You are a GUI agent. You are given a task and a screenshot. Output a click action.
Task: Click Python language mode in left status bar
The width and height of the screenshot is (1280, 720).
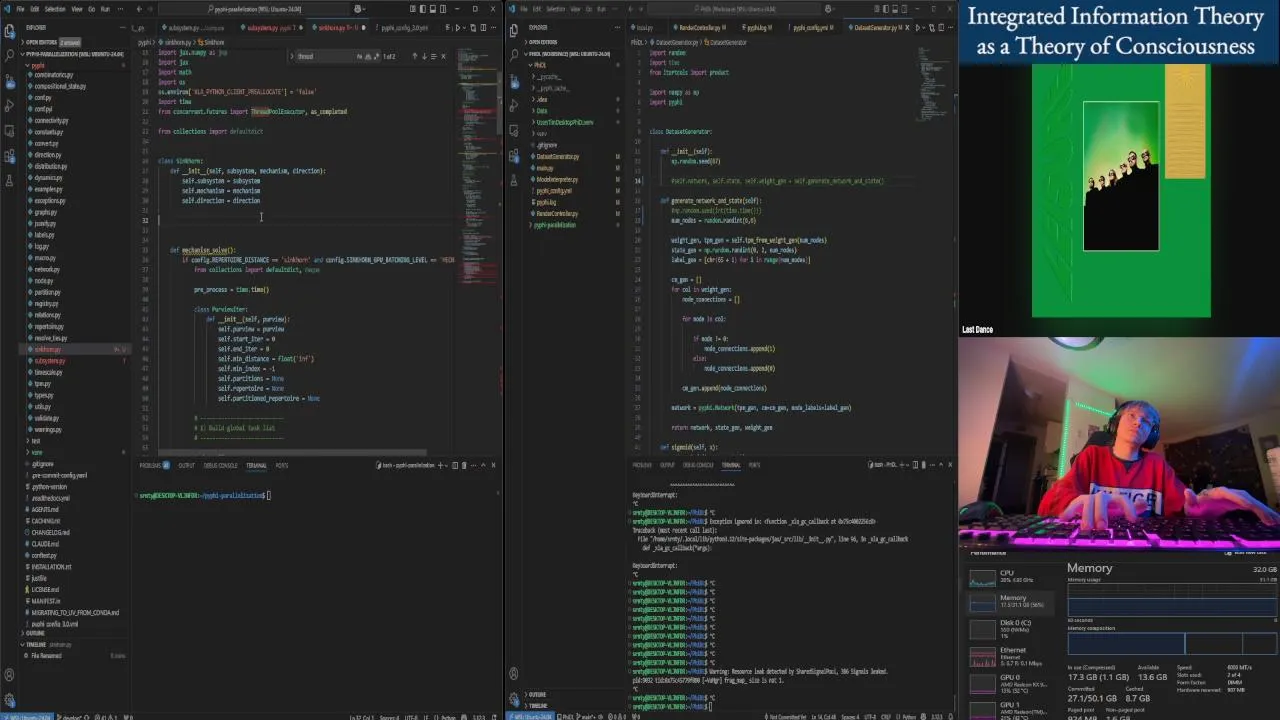click(448, 716)
